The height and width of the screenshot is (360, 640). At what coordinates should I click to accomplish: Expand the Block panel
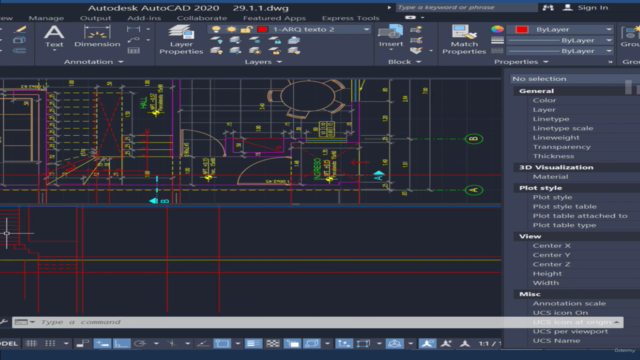point(404,62)
